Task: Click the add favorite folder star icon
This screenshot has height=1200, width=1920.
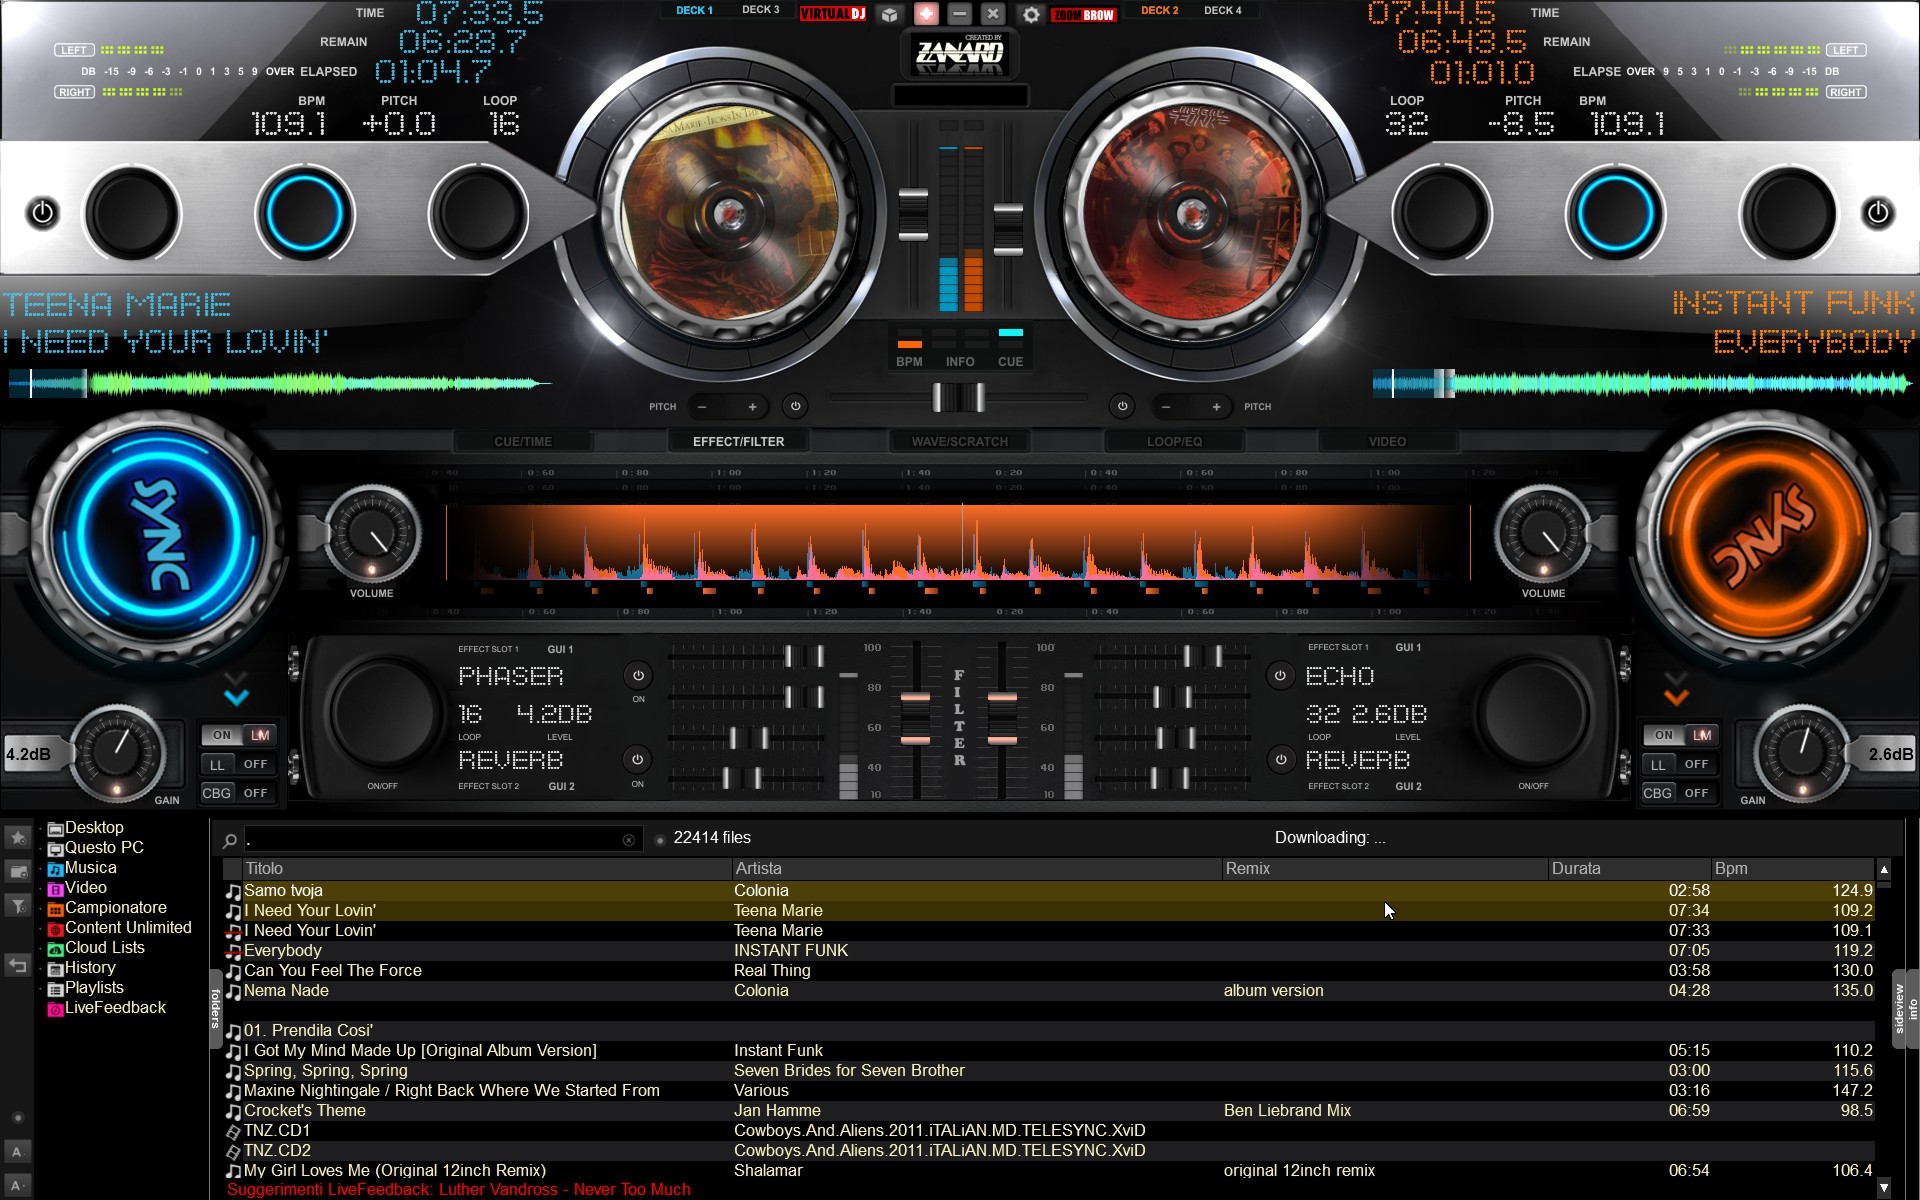Action: point(18,837)
